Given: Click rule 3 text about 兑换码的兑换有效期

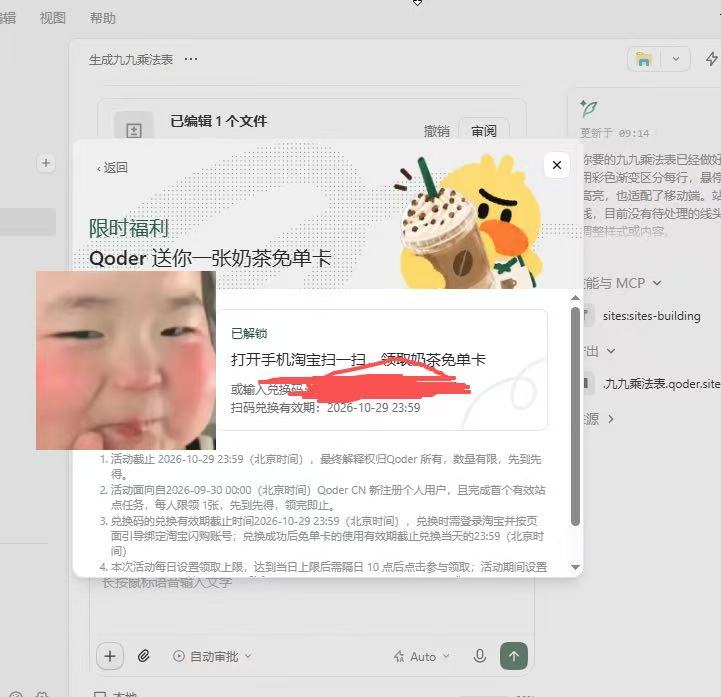Looking at the screenshot, I should (x=323, y=536).
